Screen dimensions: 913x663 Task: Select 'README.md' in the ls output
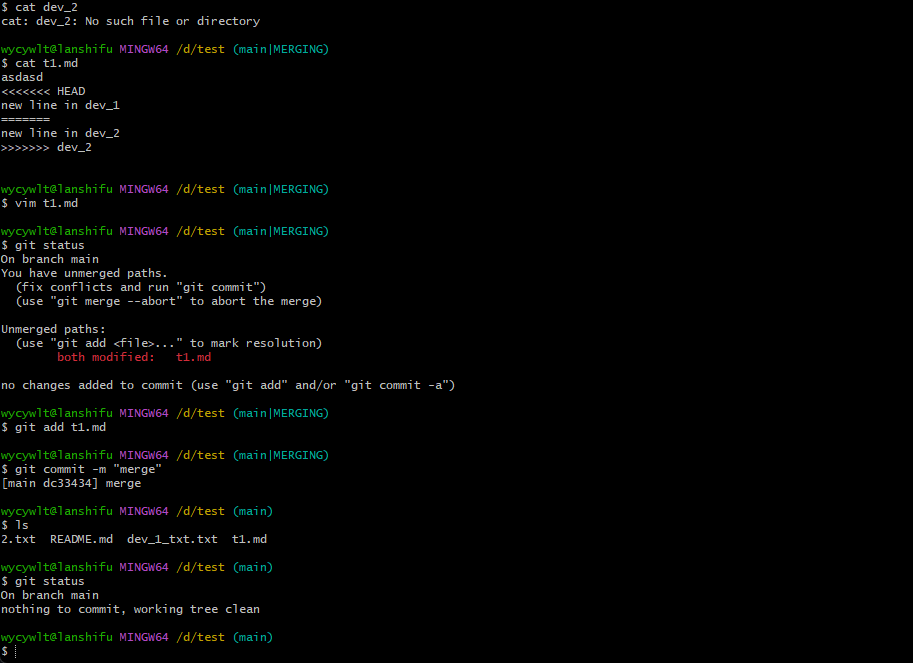(x=81, y=539)
